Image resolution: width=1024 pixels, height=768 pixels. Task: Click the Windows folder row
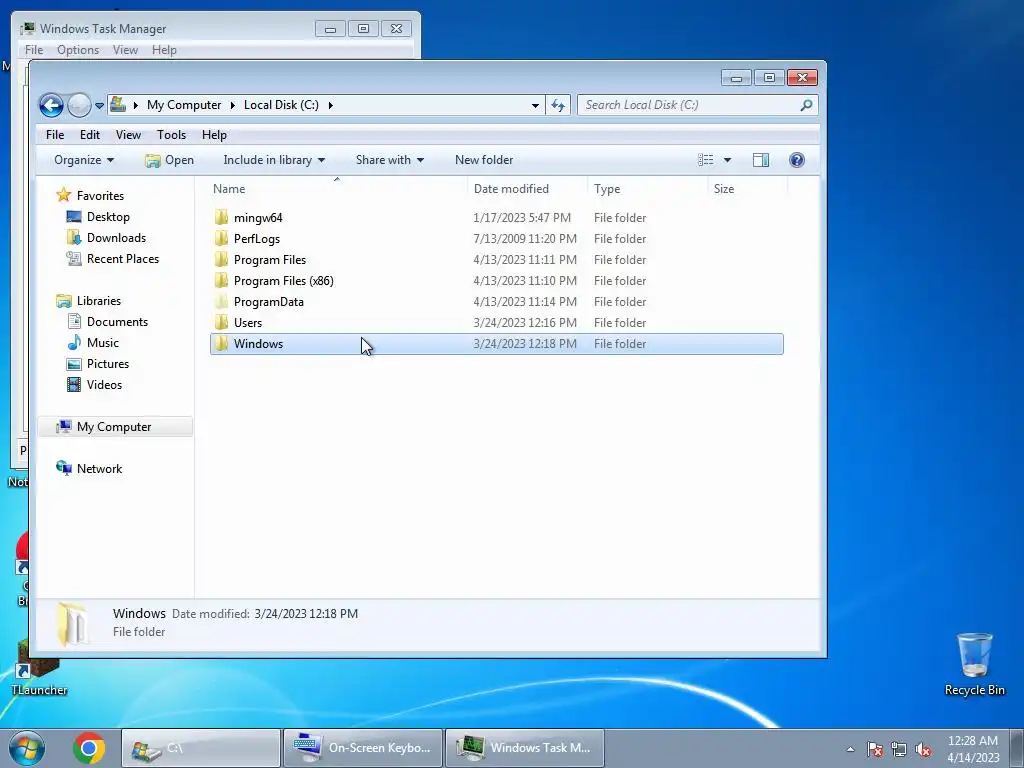pos(496,344)
